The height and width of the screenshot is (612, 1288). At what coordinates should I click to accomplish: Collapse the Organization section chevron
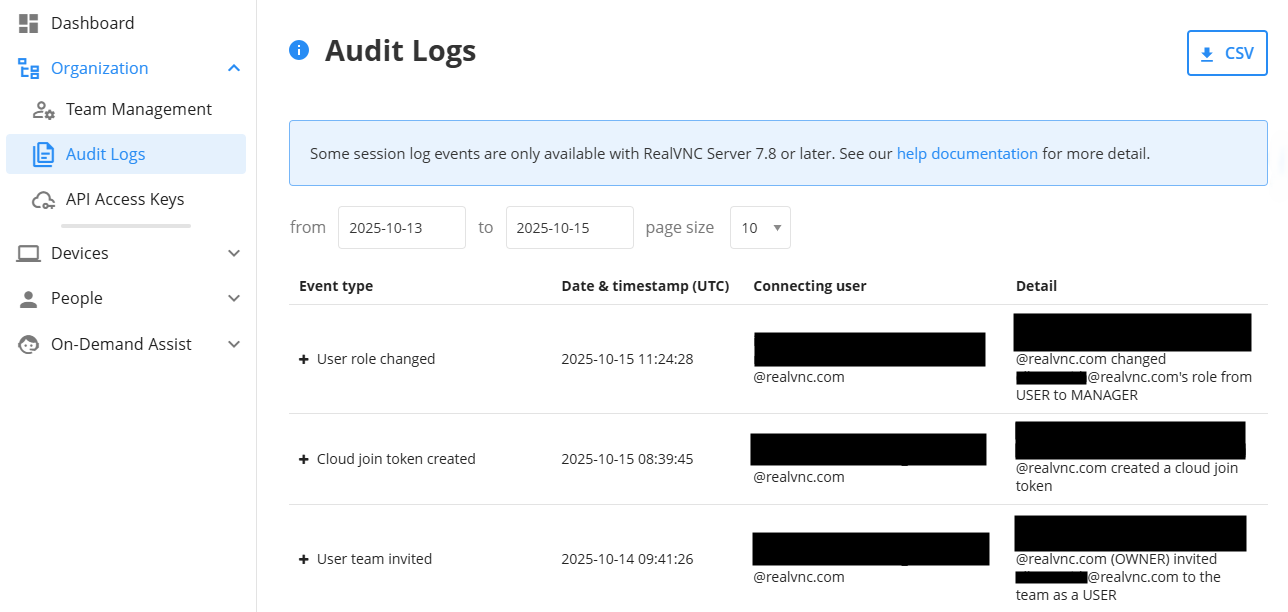(233, 67)
